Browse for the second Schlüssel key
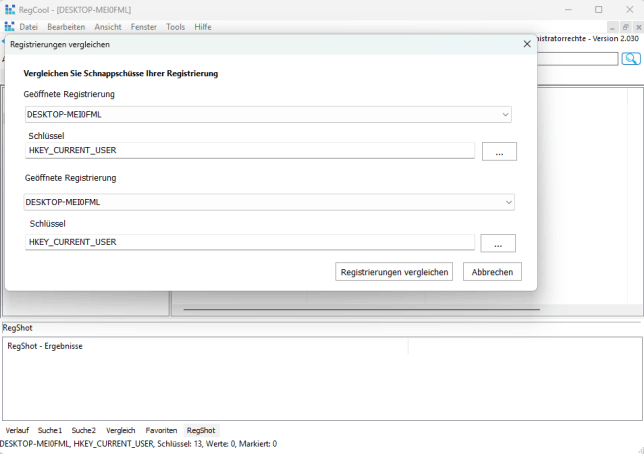The width and height of the screenshot is (644, 454). point(497,243)
